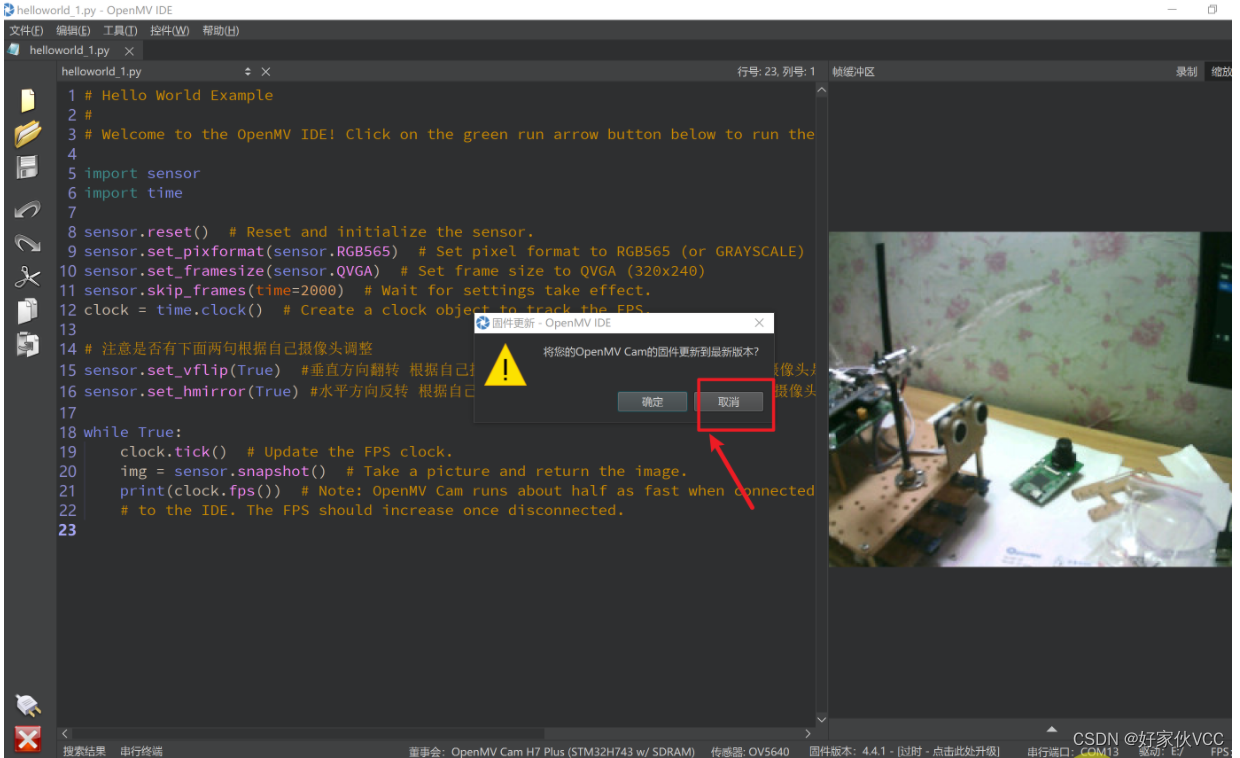Click the Paste icon in left toolbar
The height and width of the screenshot is (758, 1240).
[x=27, y=344]
